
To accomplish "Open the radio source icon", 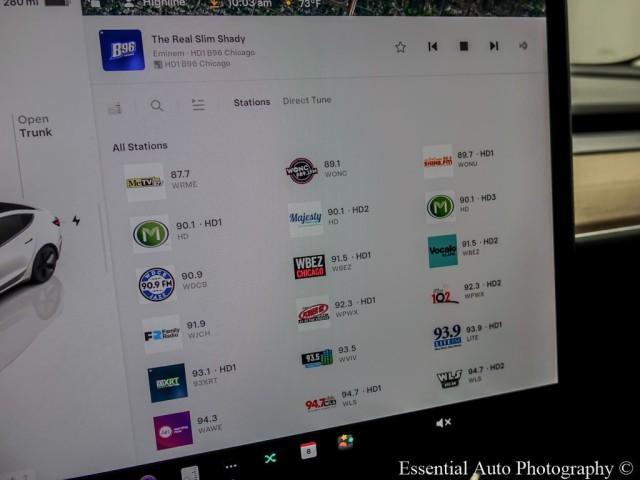I will (115, 107).
